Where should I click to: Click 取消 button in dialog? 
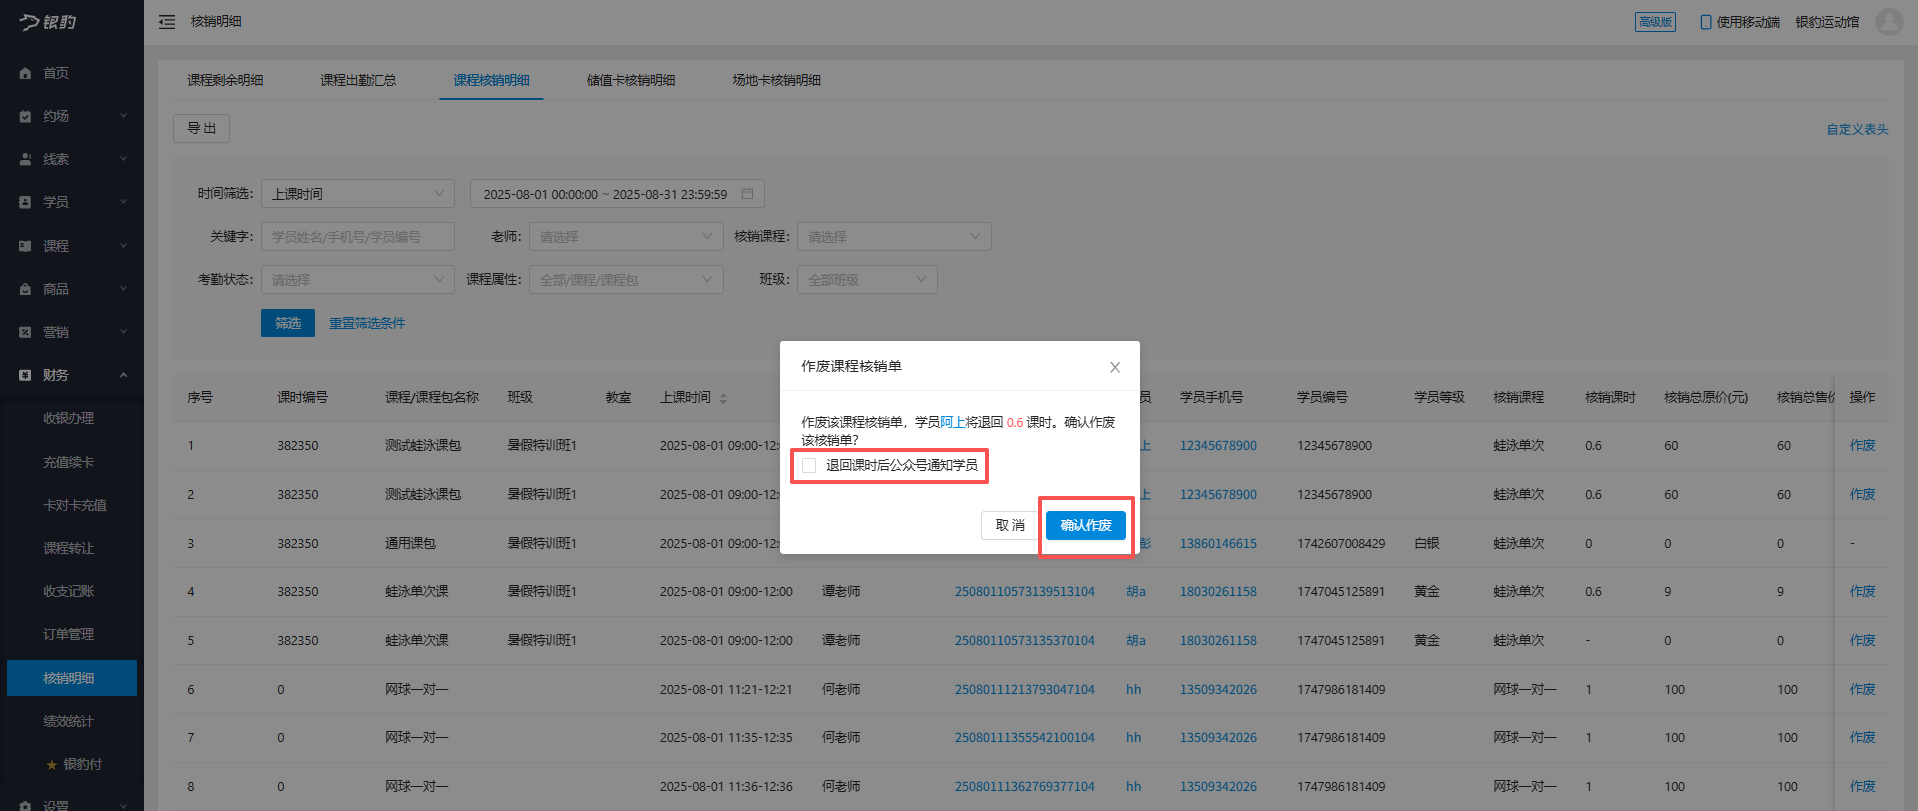[1010, 525]
